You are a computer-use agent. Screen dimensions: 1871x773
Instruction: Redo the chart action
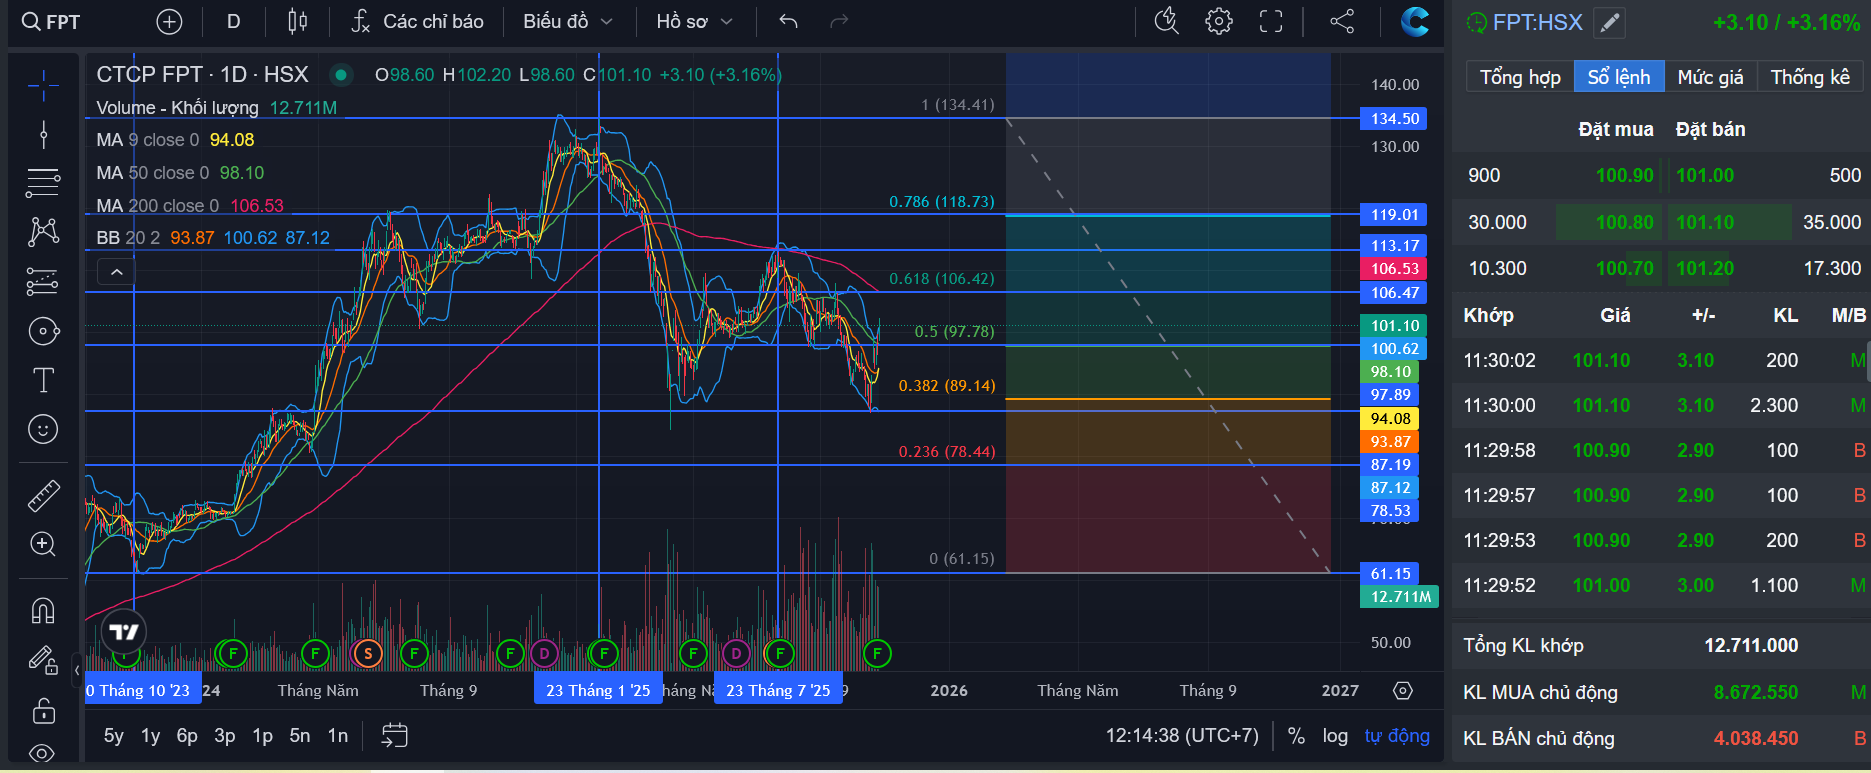[x=839, y=22]
